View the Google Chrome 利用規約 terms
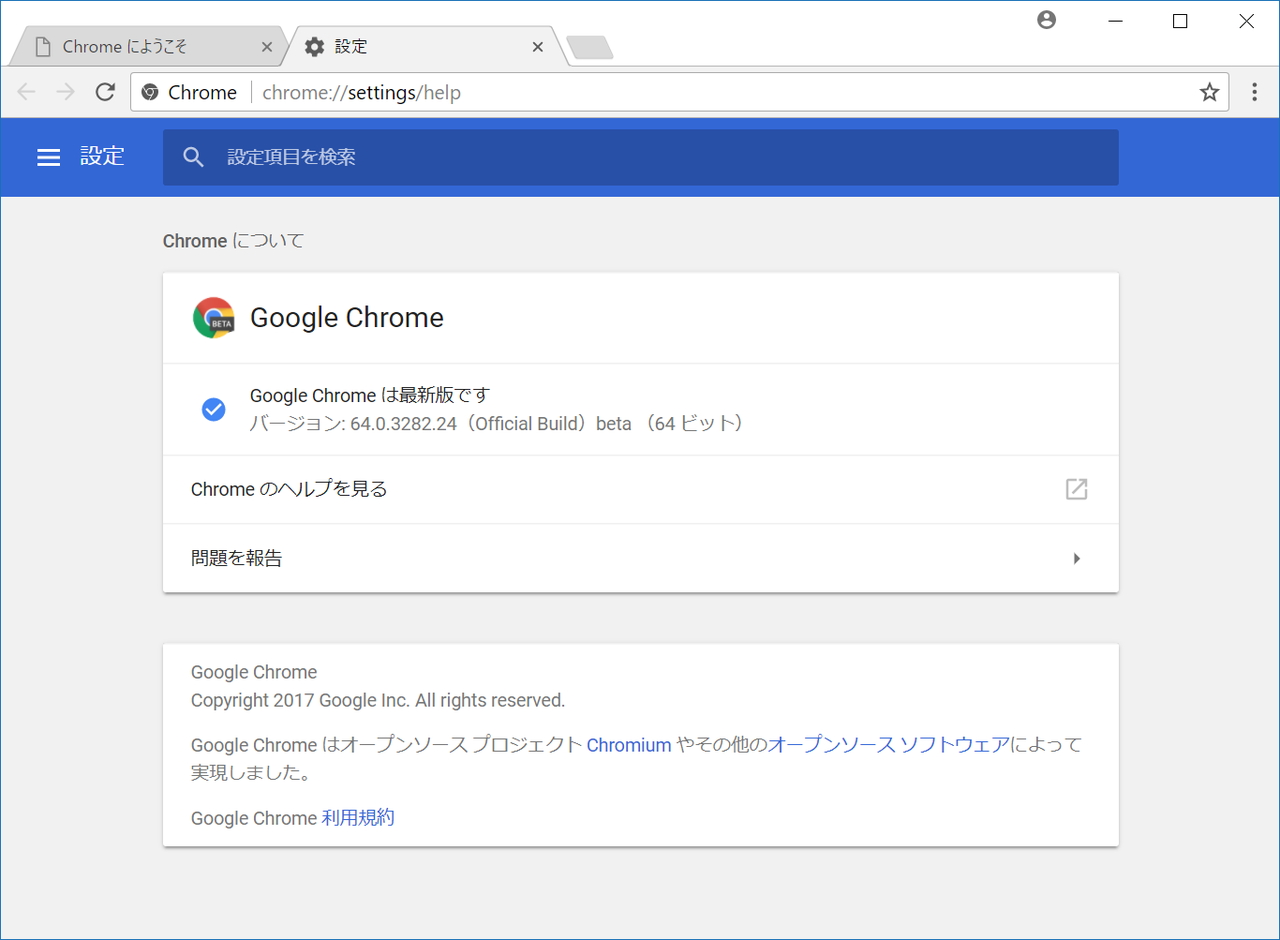The width and height of the screenshot is (1280, 940). (359, 817)
